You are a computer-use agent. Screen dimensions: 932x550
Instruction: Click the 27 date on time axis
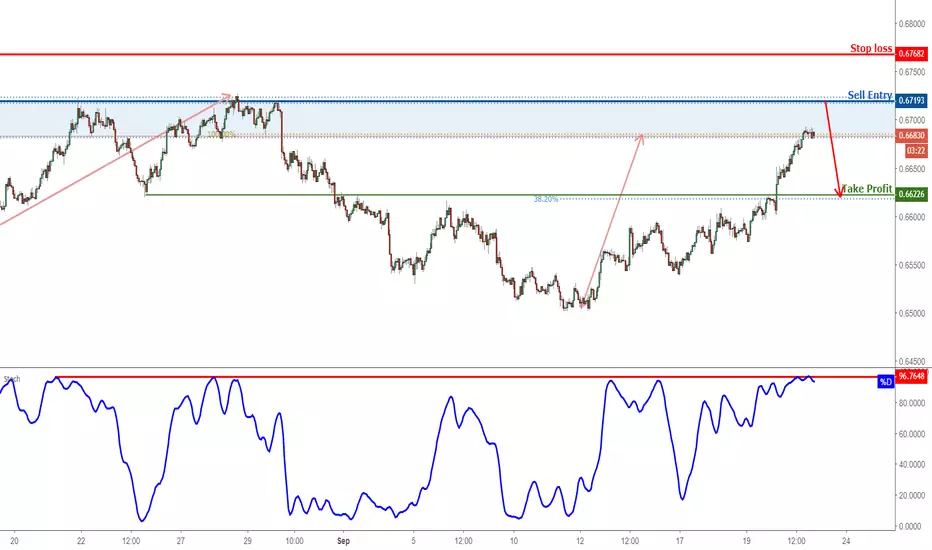pyautogui.click(x=181, y=541)
